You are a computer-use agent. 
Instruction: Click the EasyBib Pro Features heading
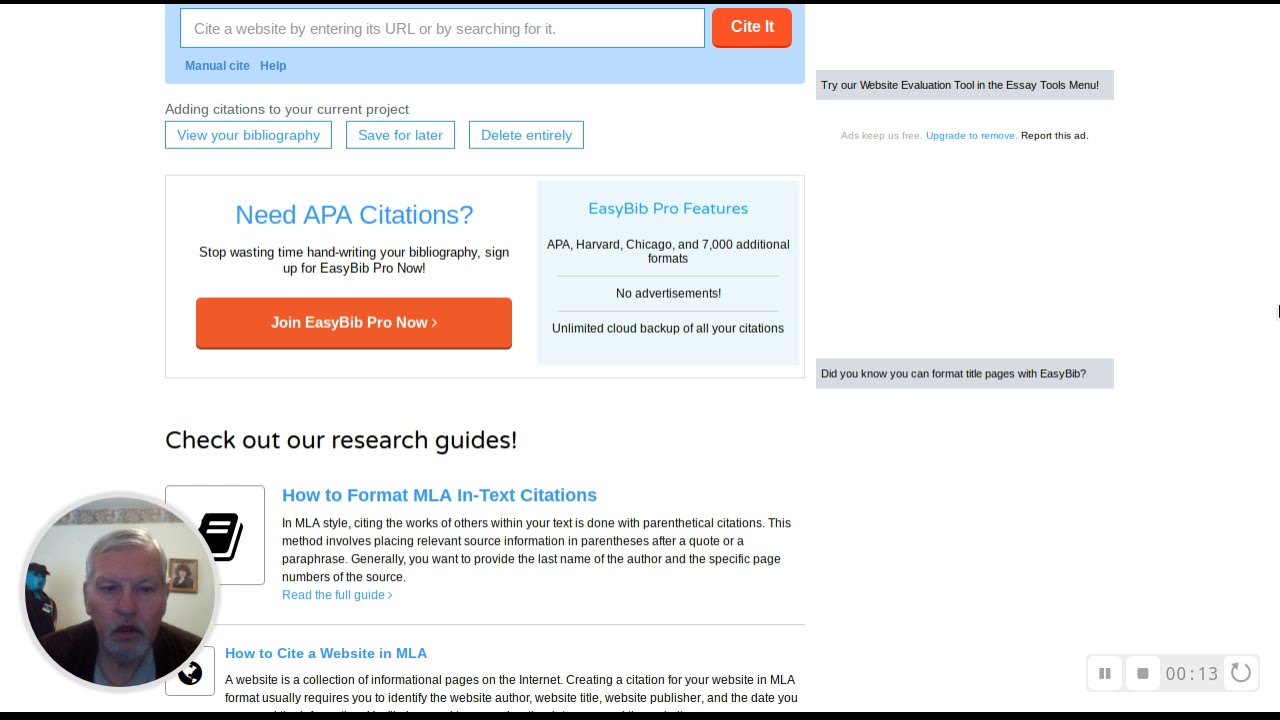point(668,209)
